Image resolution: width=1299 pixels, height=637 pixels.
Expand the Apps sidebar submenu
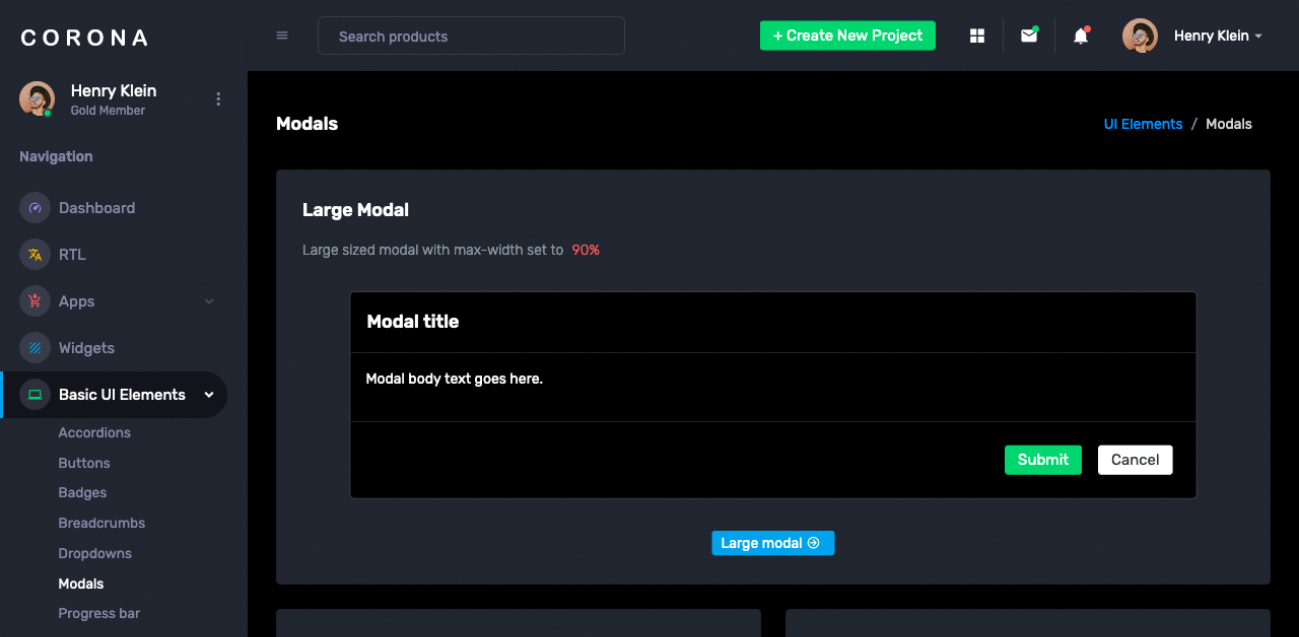209,302
